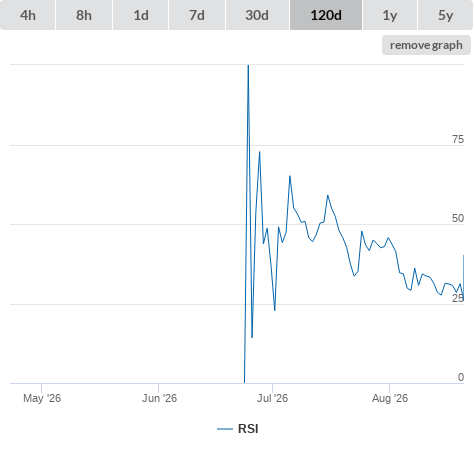Select the 7d range tab
The image size is (474, 455).
pyautogui.click(x=197, y=15)
